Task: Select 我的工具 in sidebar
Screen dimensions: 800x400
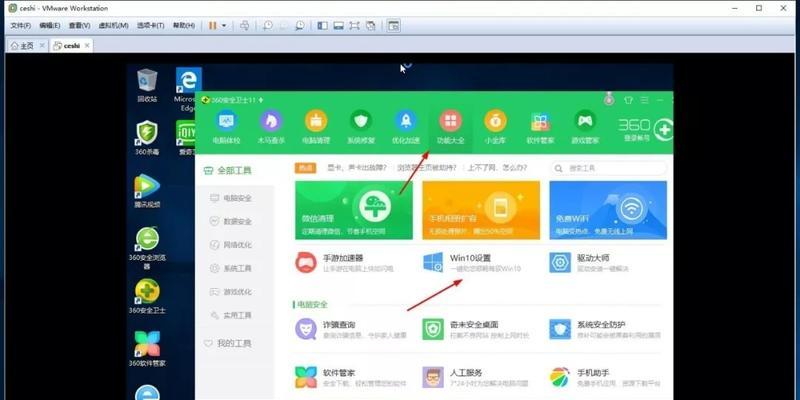Action: 228,343
